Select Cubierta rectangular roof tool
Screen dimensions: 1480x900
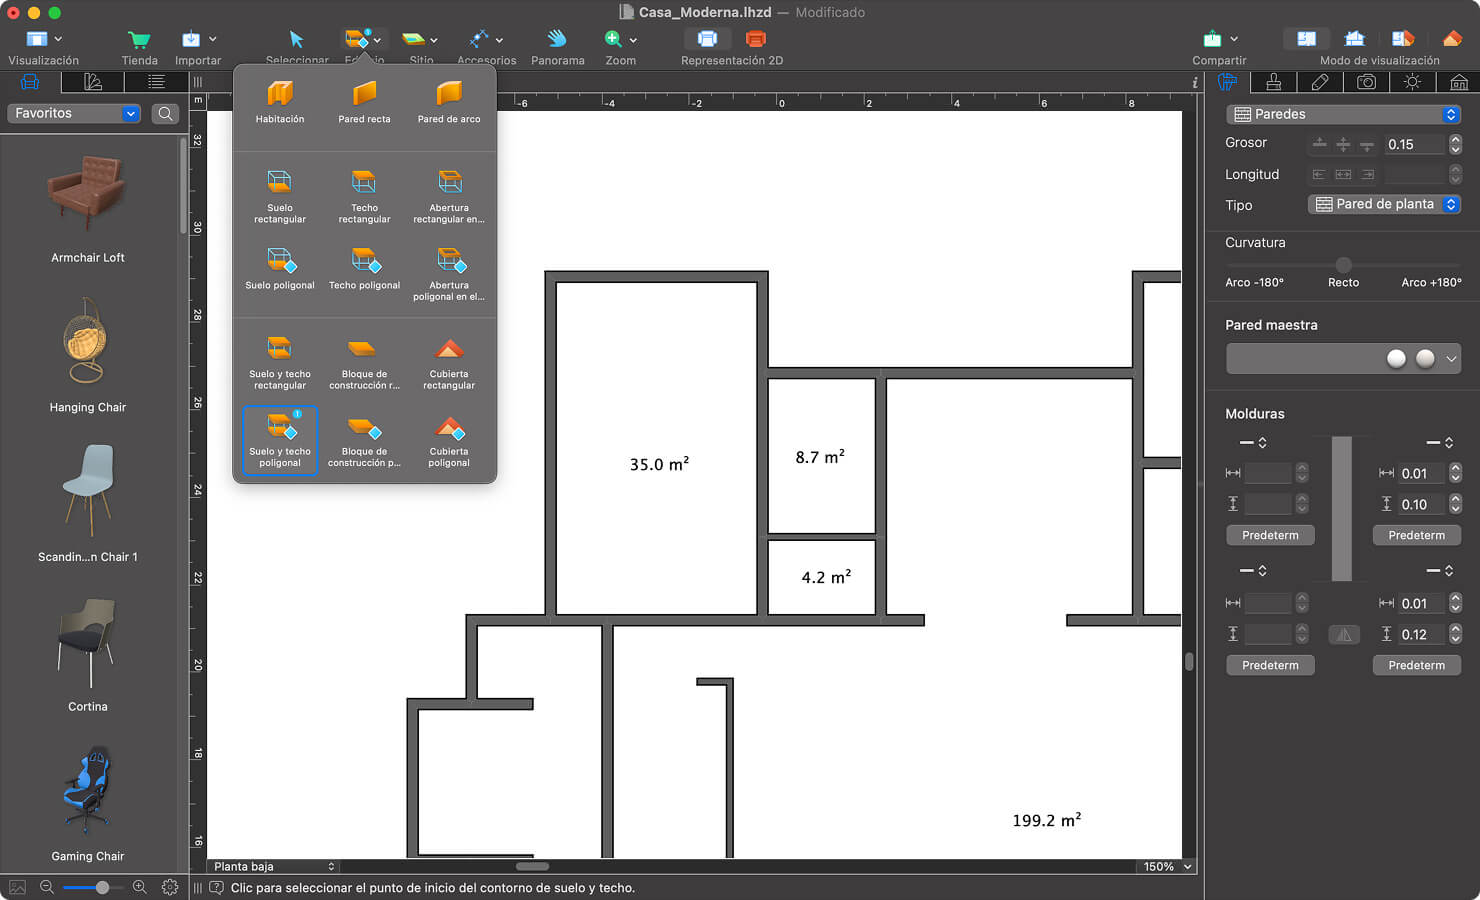pyautogui.click(x=449, y=362)
